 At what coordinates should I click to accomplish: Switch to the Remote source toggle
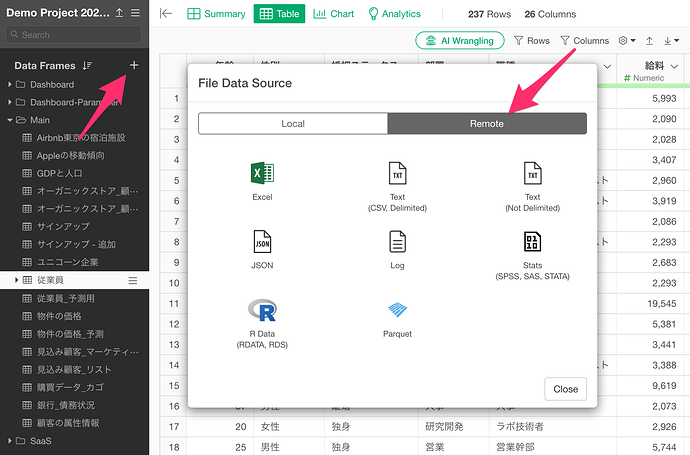pyautogui.click(x=487, y=124)
